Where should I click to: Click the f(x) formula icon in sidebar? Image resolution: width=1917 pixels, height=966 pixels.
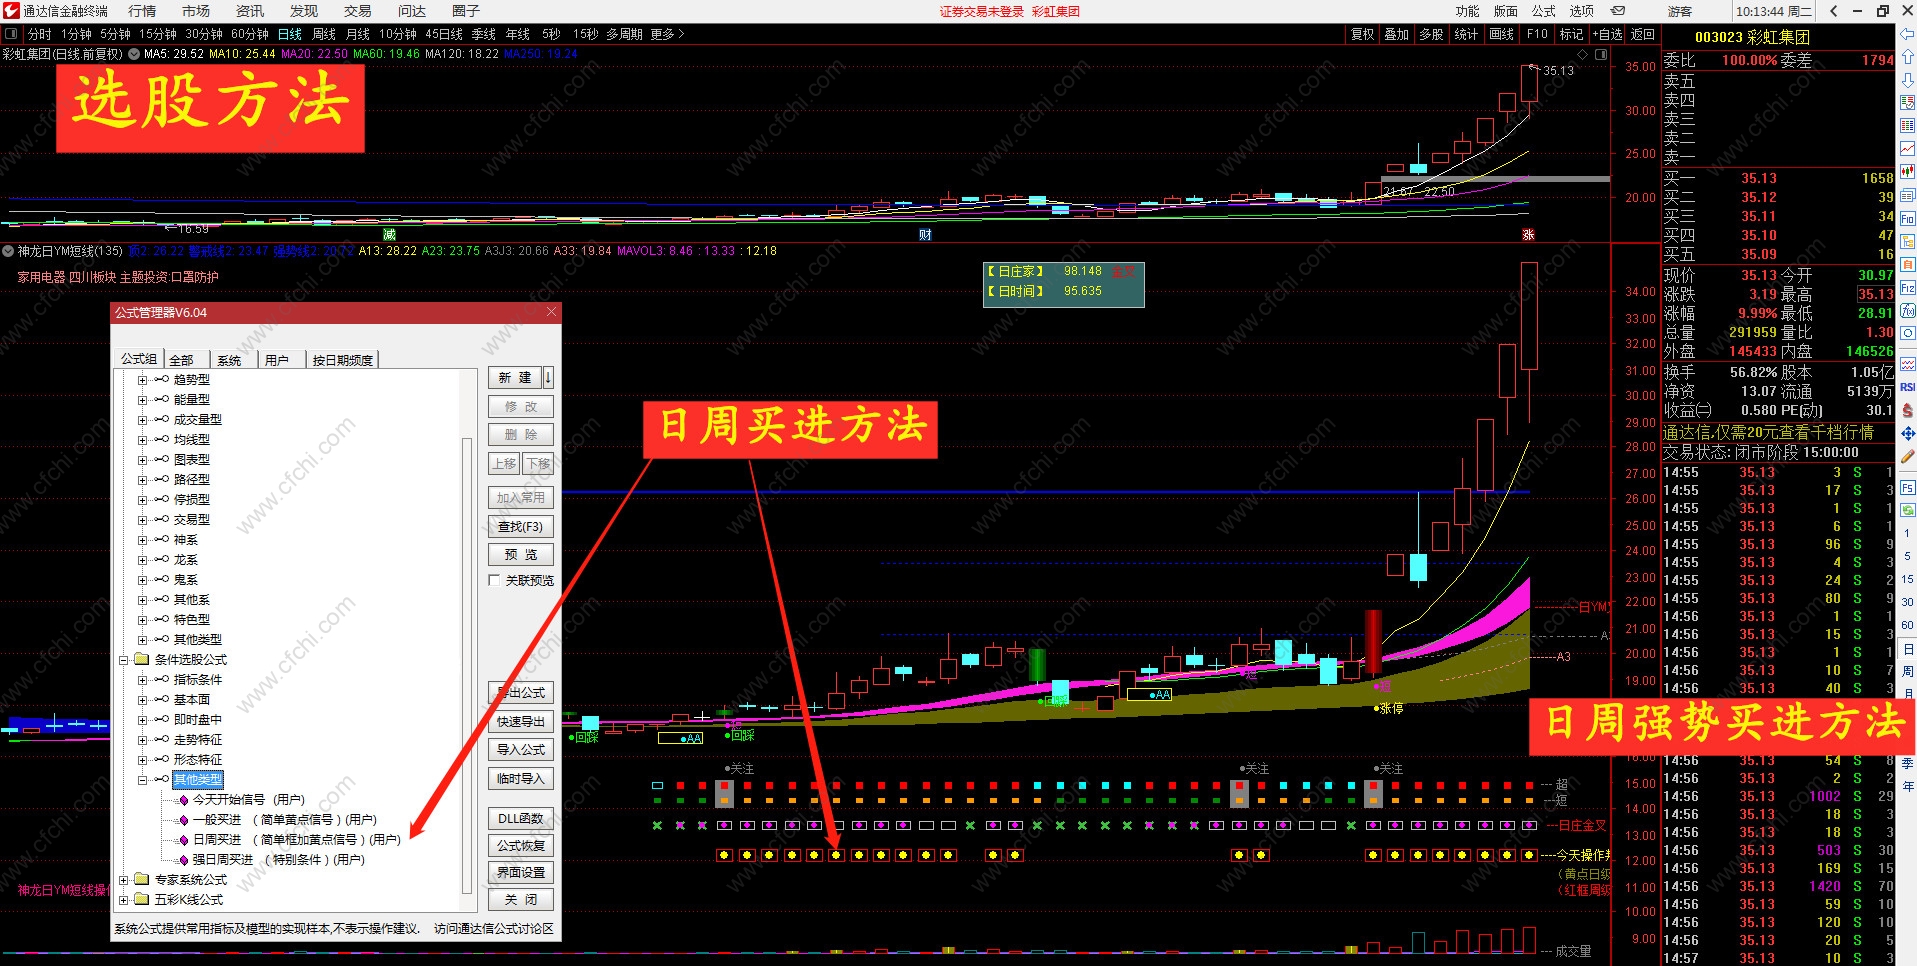pos(1907,310)
